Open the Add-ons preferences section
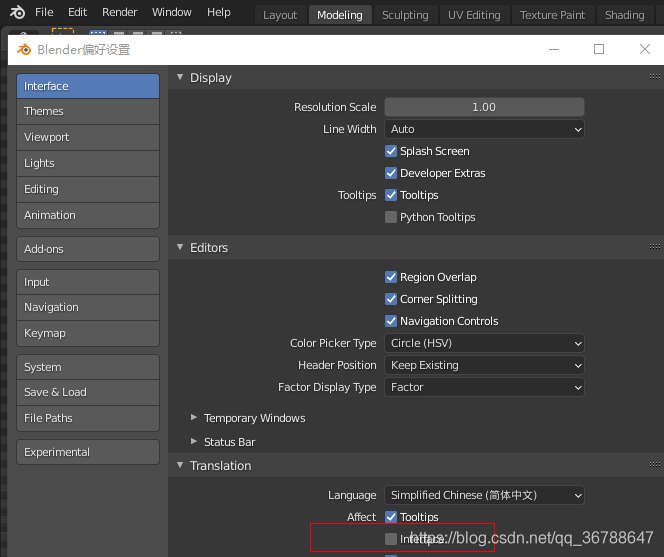The height and width of the screenshot is (557, 664). [x=88, y=249]
